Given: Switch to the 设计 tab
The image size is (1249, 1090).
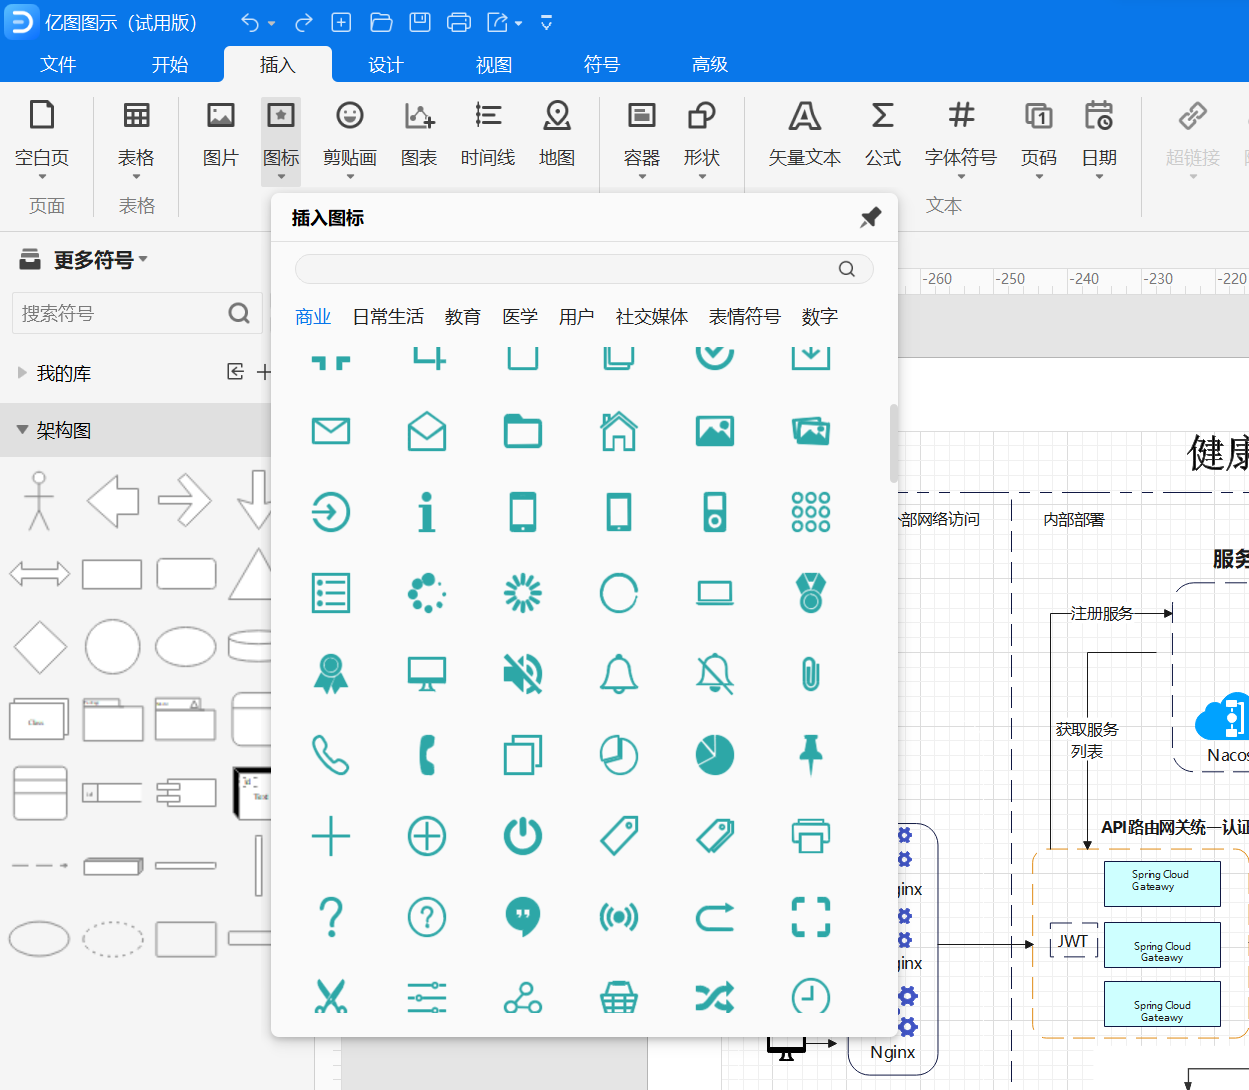Looking at the screenshot, I should click(386, 64).
